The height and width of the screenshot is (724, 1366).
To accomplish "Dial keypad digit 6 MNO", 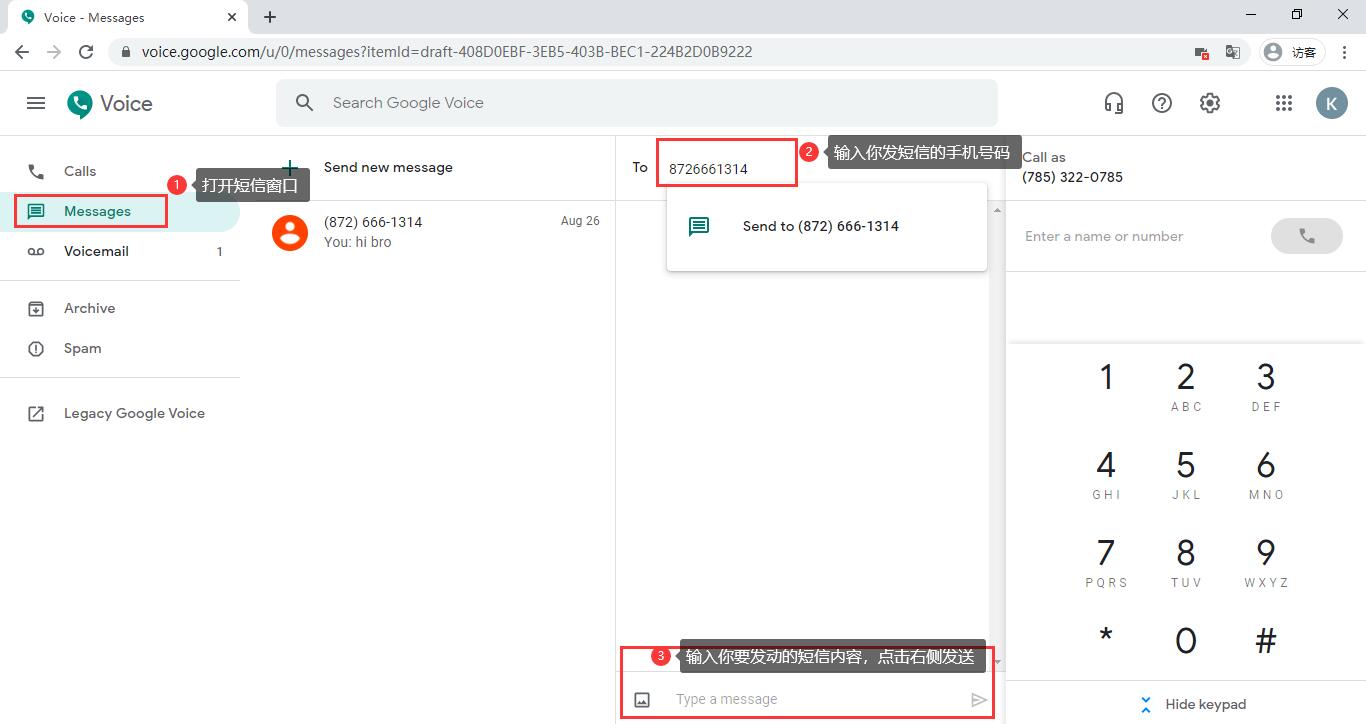I will click(1266, 474).
